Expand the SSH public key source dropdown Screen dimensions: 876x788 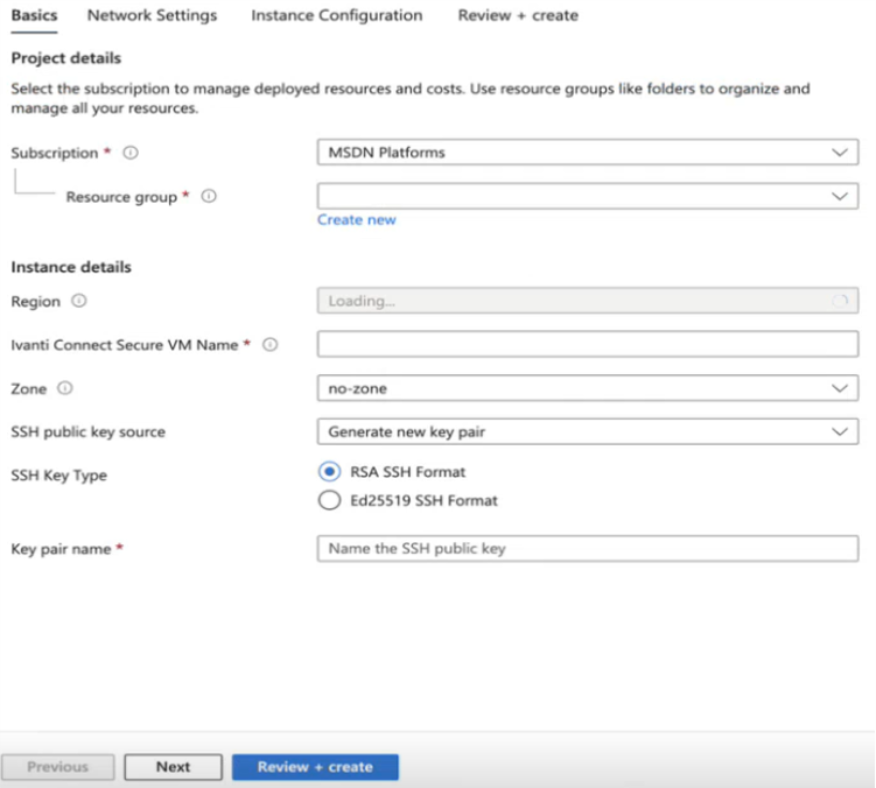[588, 431]
